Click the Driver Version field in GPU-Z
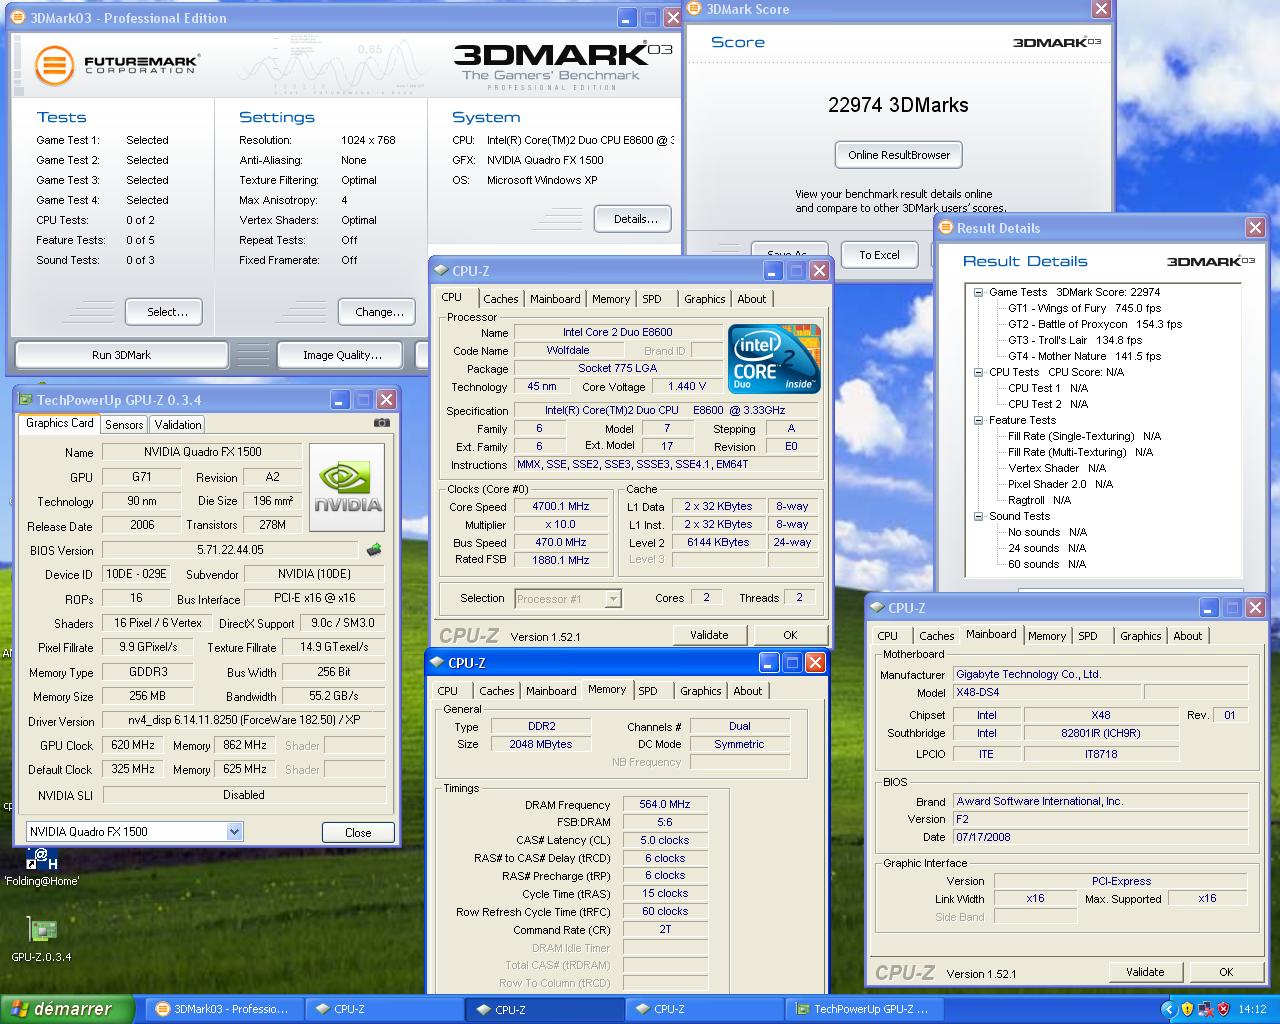 point(244,720)
